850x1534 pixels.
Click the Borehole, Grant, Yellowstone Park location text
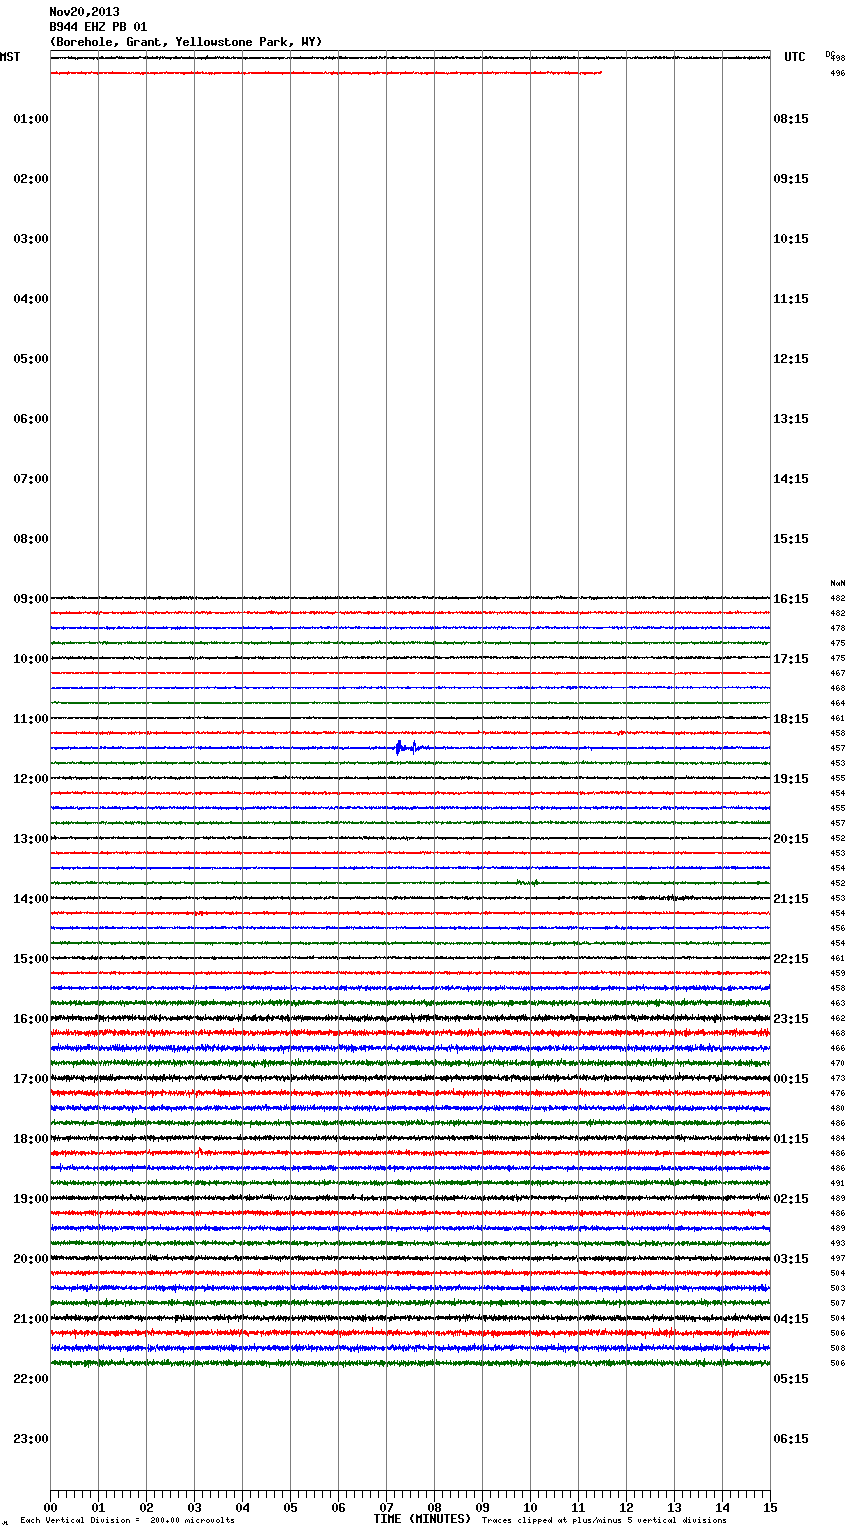(x=186, y=42)
